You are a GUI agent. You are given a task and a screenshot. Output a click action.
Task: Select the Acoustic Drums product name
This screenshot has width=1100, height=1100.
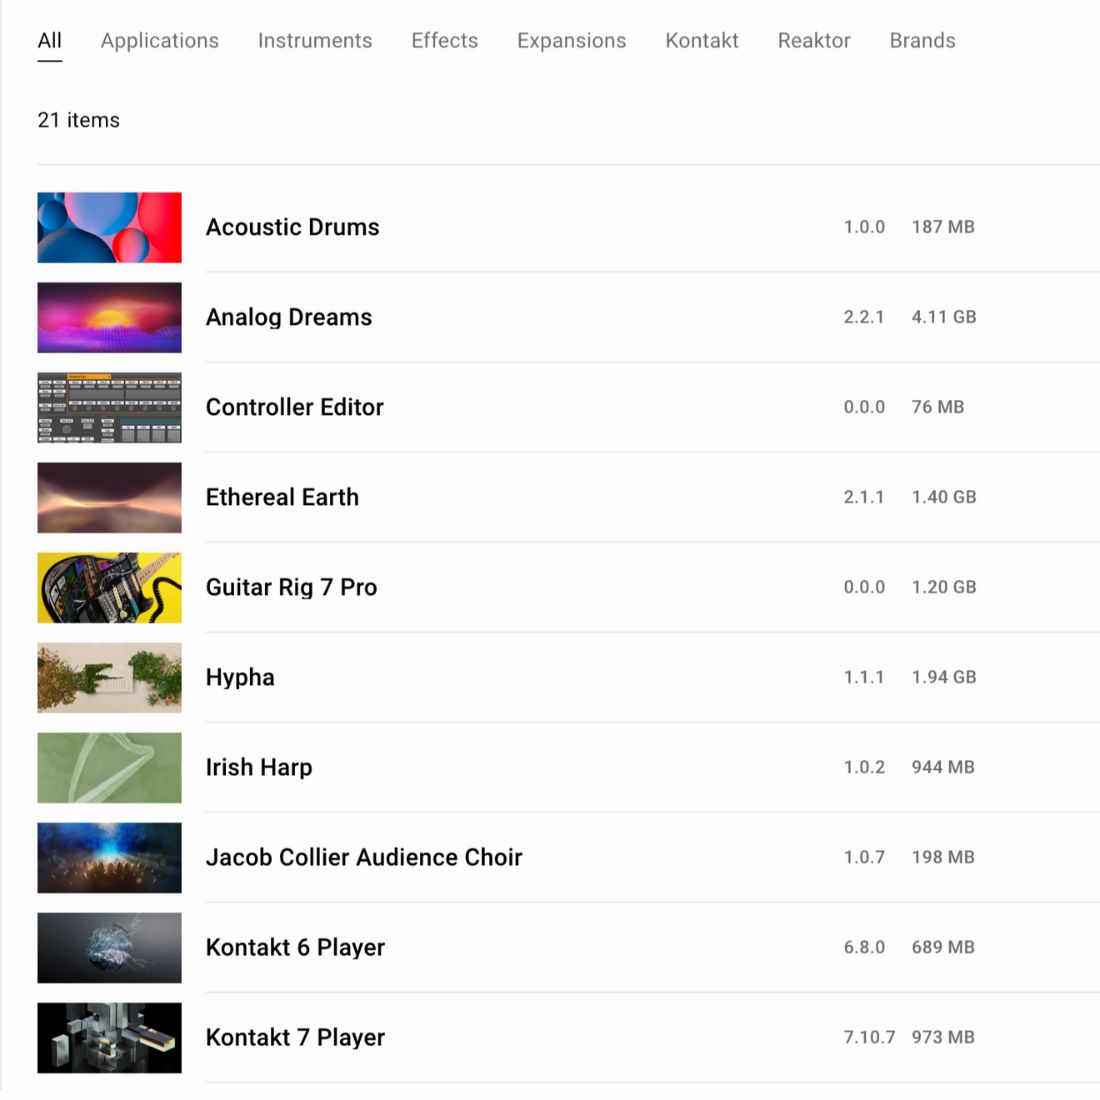(293, 227)
